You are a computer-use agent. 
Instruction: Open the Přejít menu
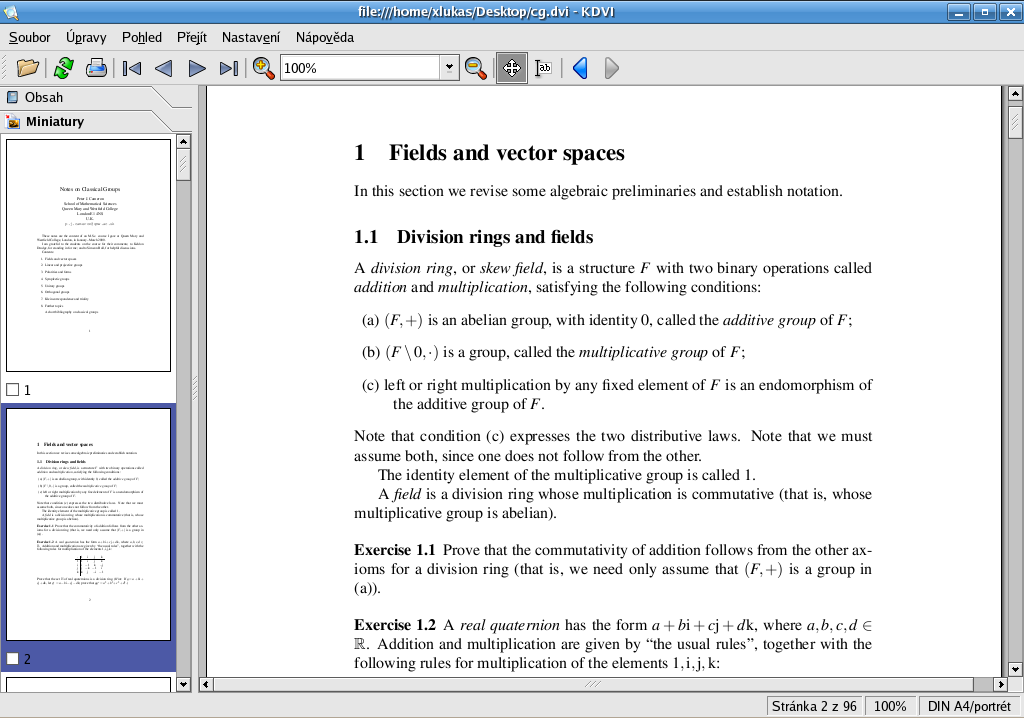192,37
